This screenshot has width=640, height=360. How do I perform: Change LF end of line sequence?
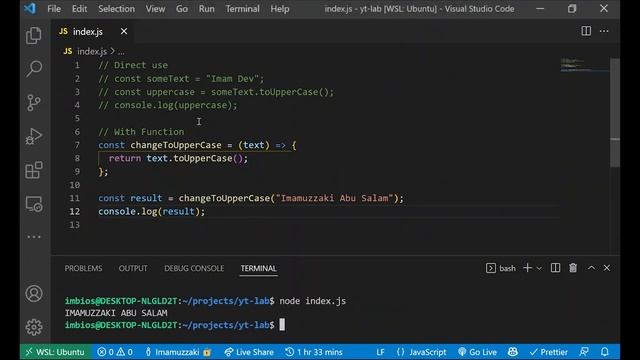point(380,352)
